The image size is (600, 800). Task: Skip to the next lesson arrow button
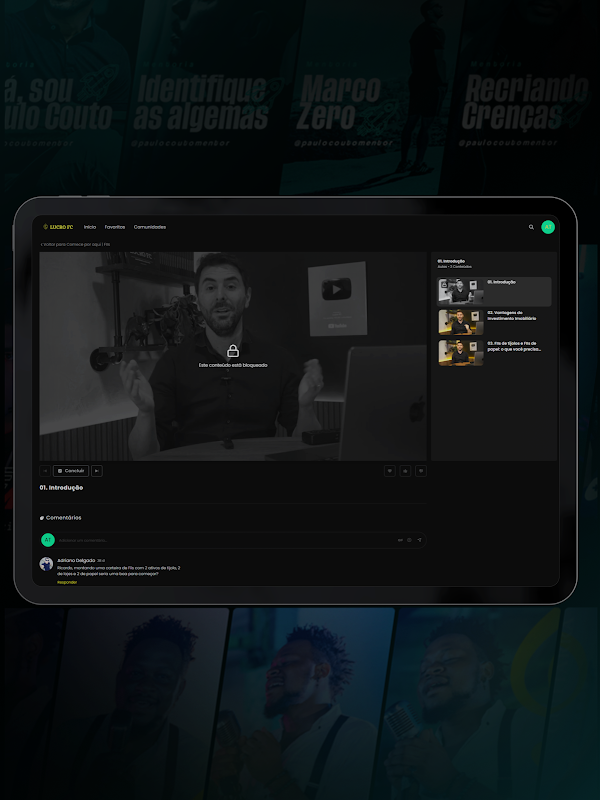[x=97, y=471]
